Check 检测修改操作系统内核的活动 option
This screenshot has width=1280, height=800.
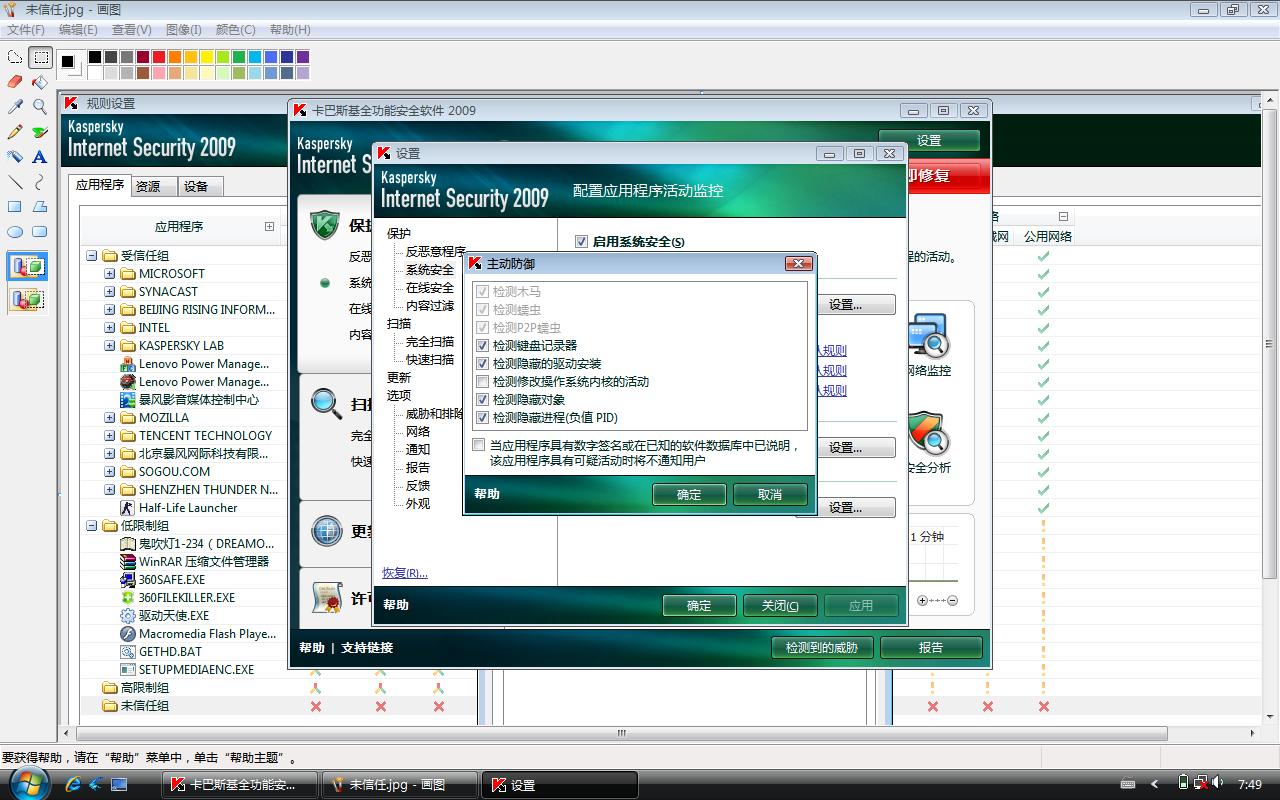point(484,382)
